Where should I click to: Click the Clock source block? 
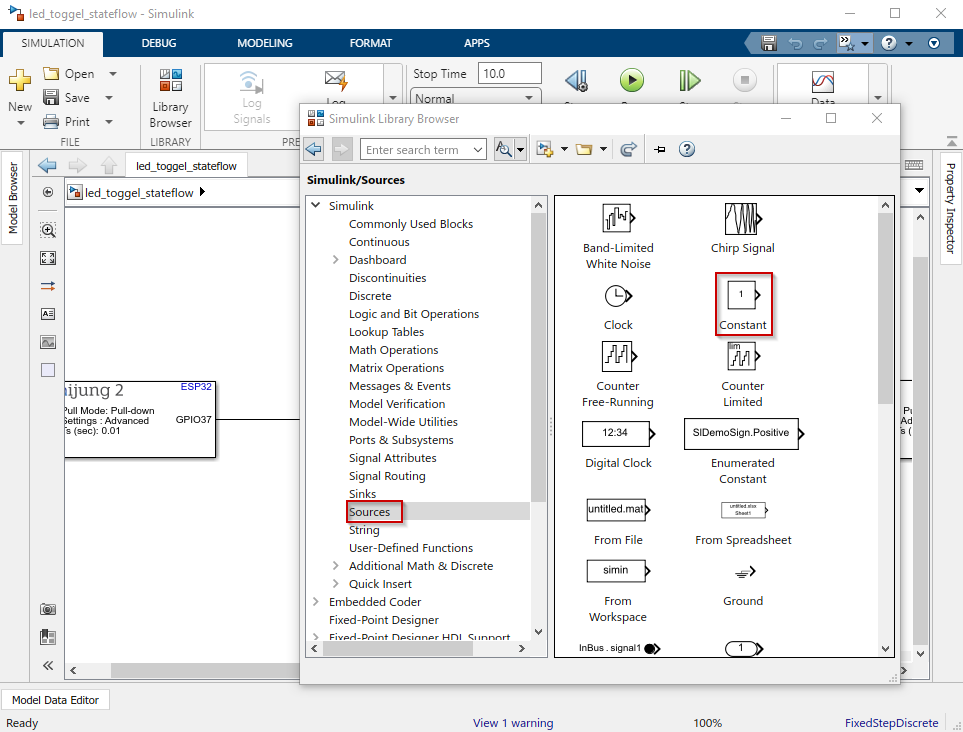(618, 296)
